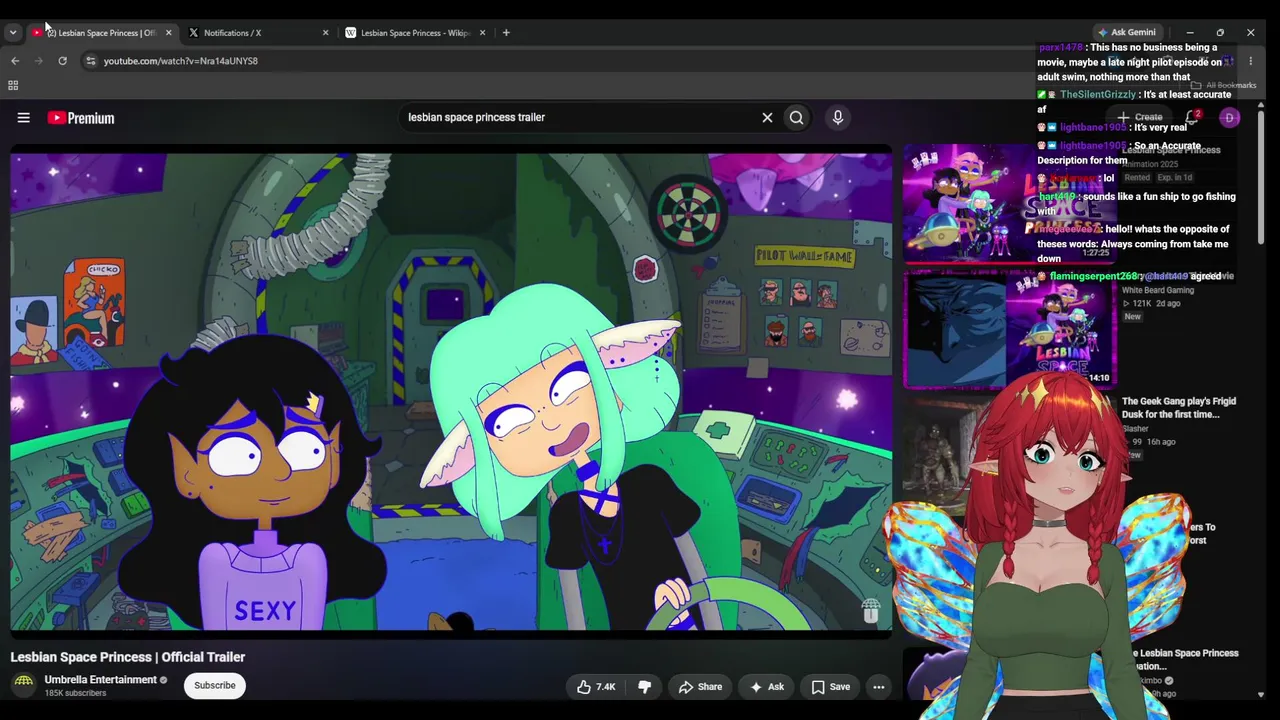1280x720 pixels.
Task: Expand the tab search dropdown
Action: click(13, 33)
